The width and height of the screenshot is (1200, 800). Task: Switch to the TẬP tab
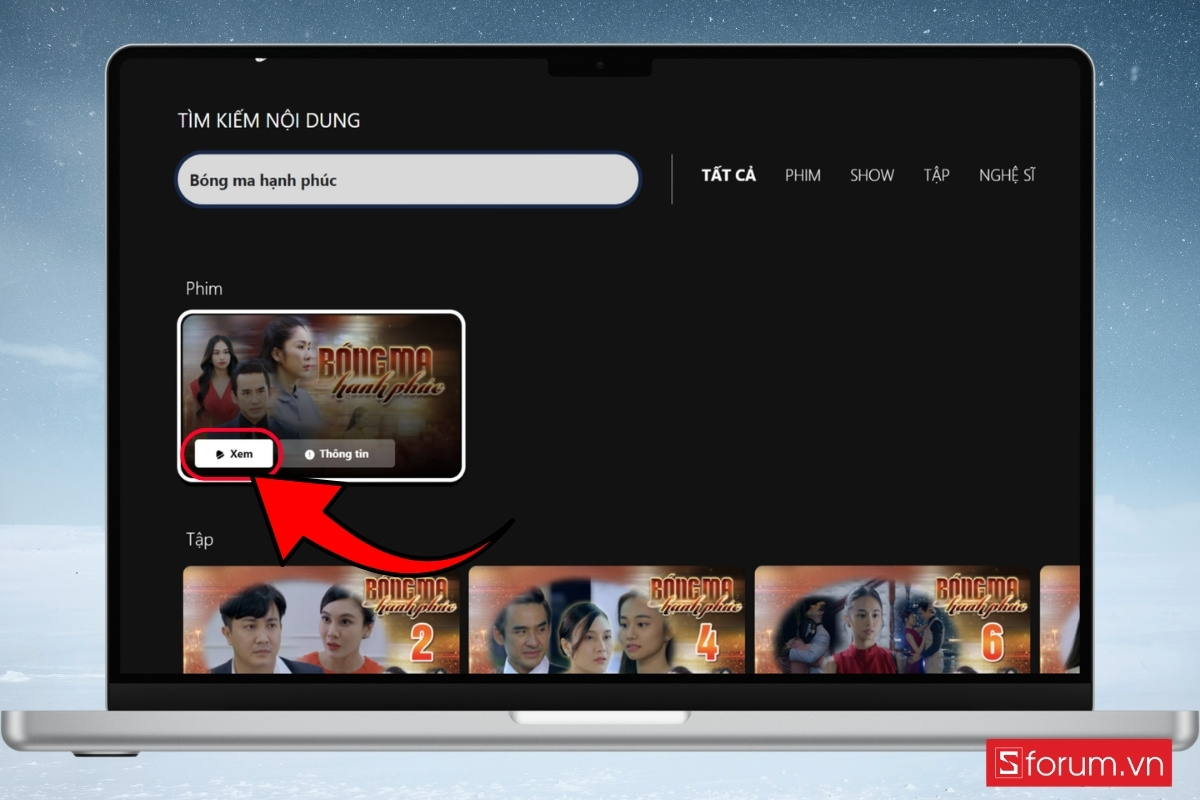click(x=936, y=175)
